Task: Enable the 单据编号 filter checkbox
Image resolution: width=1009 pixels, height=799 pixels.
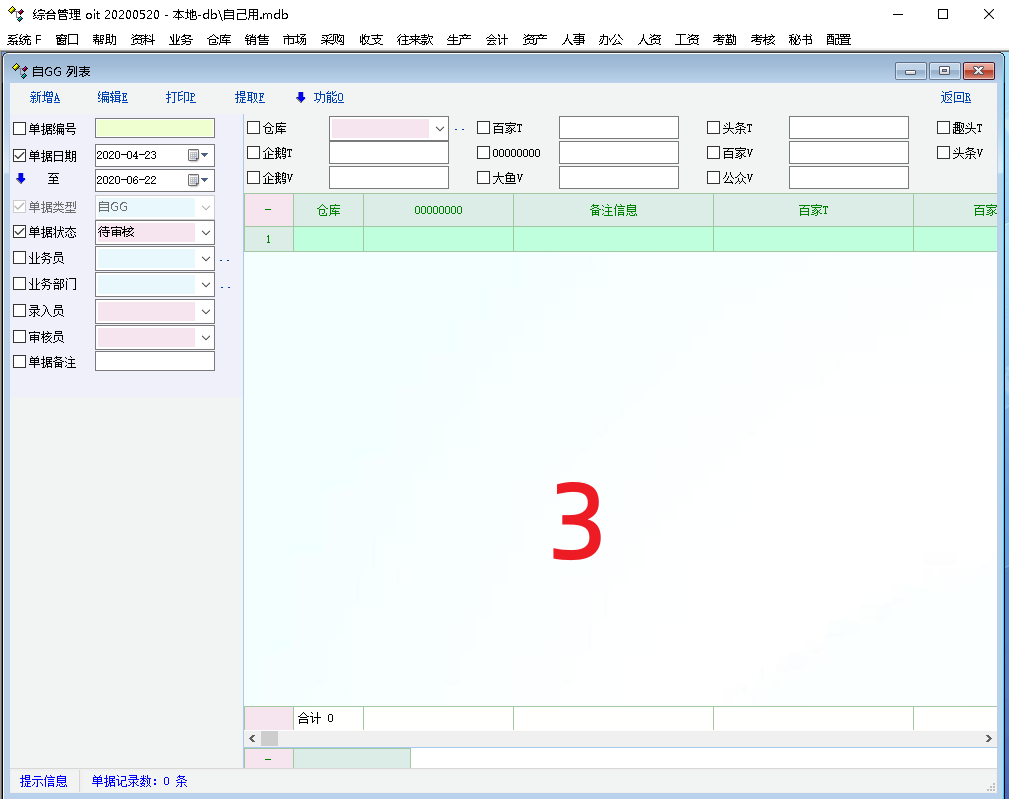Action: pyautogui.click(x=20, y=128)
